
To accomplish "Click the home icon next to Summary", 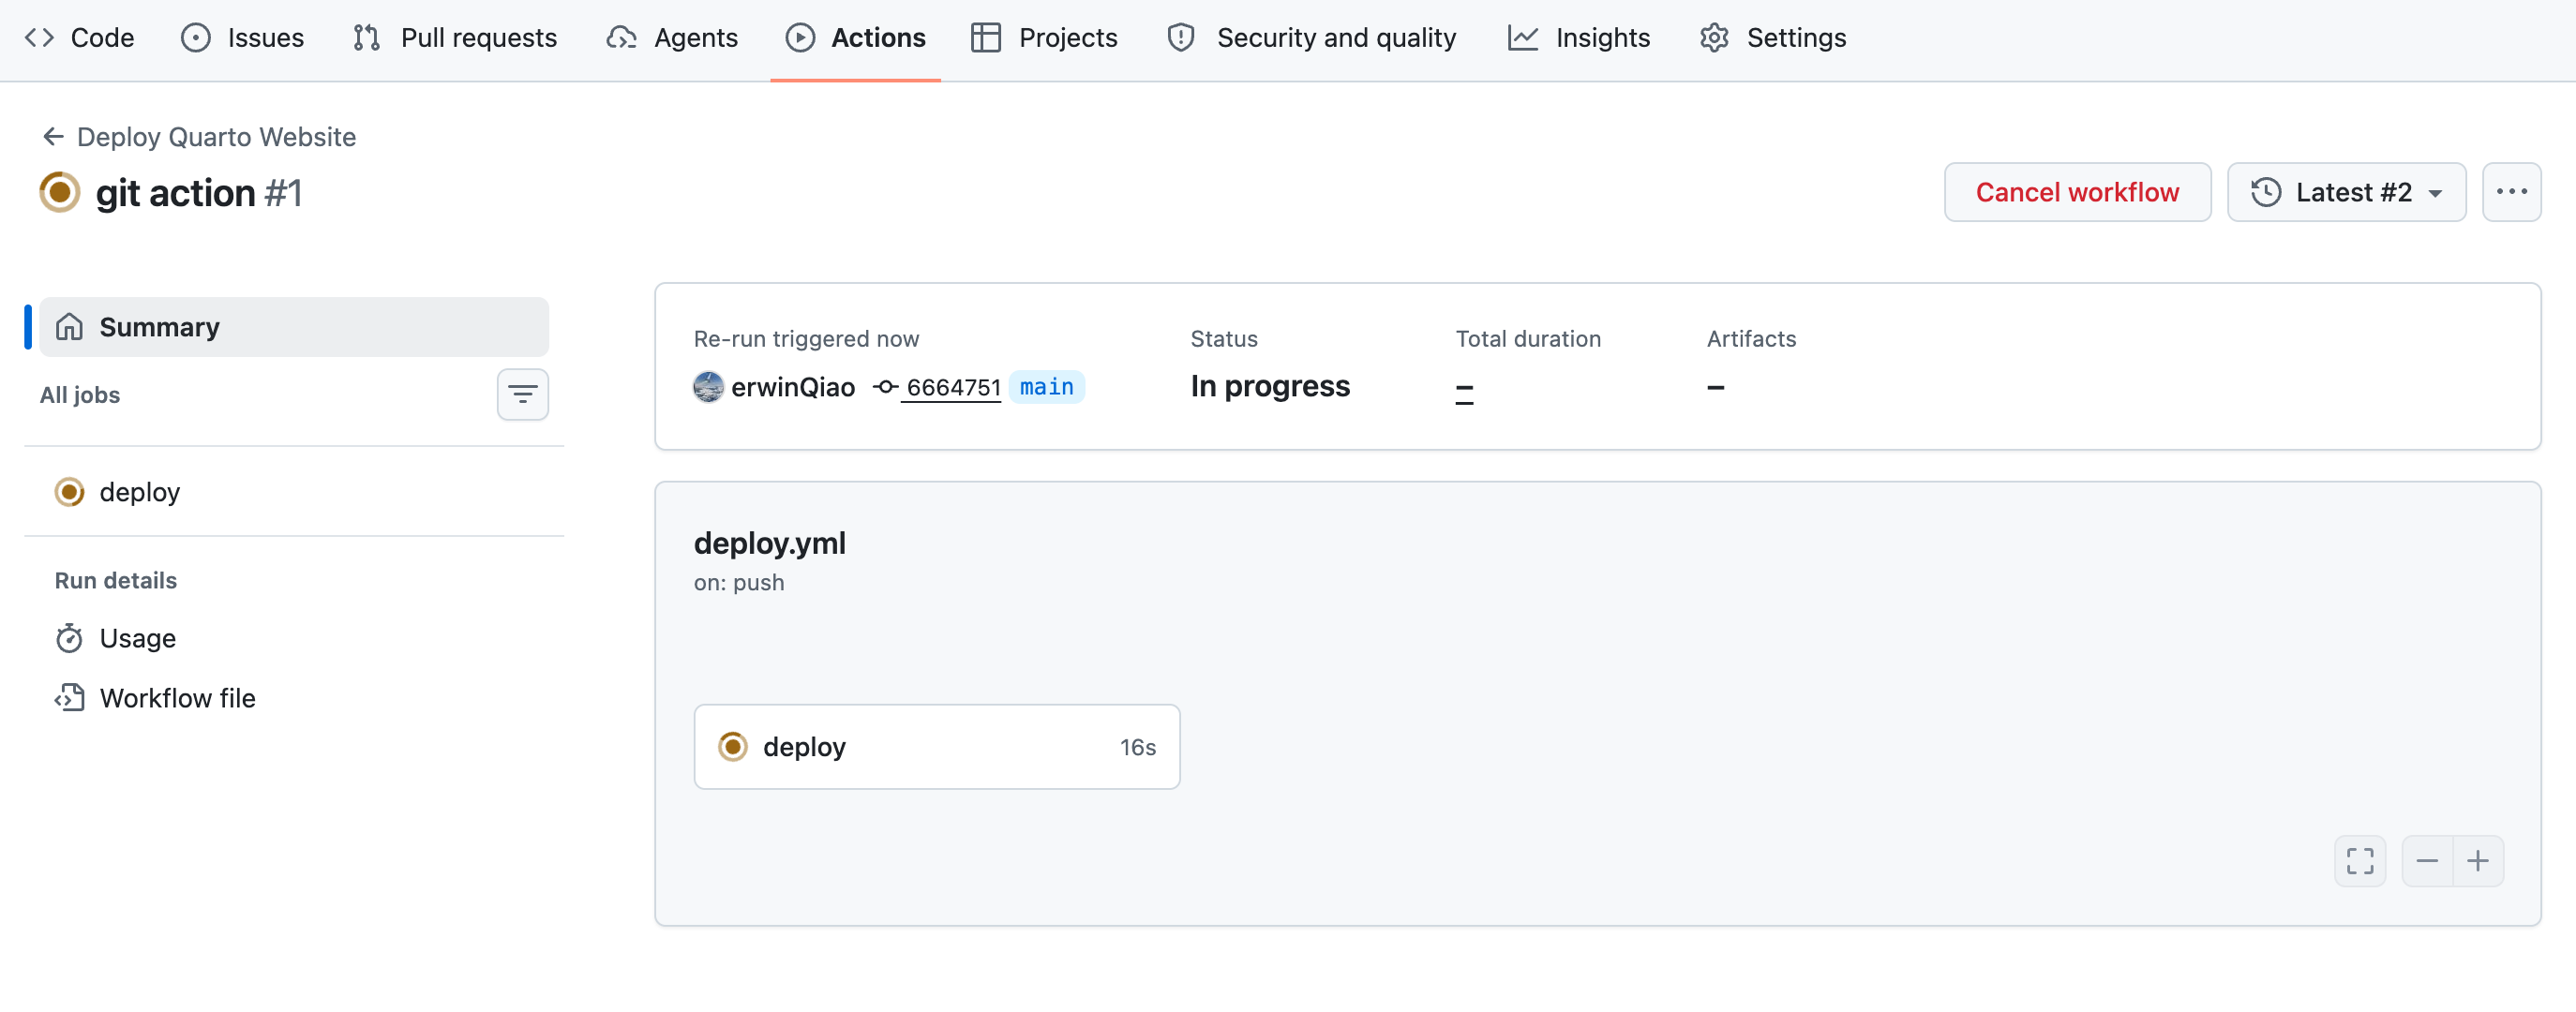I will point(69,327).
